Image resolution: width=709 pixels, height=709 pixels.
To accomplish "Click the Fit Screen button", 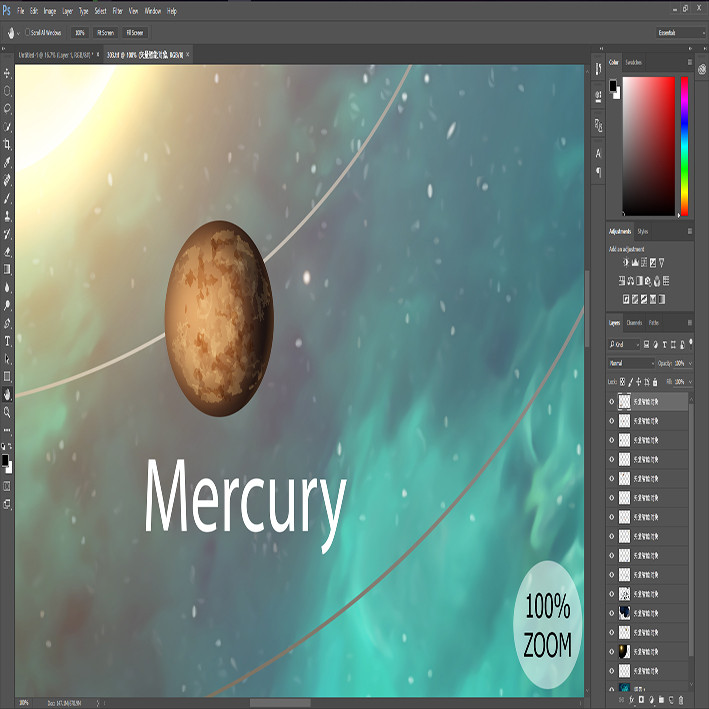I will [105, 33].
